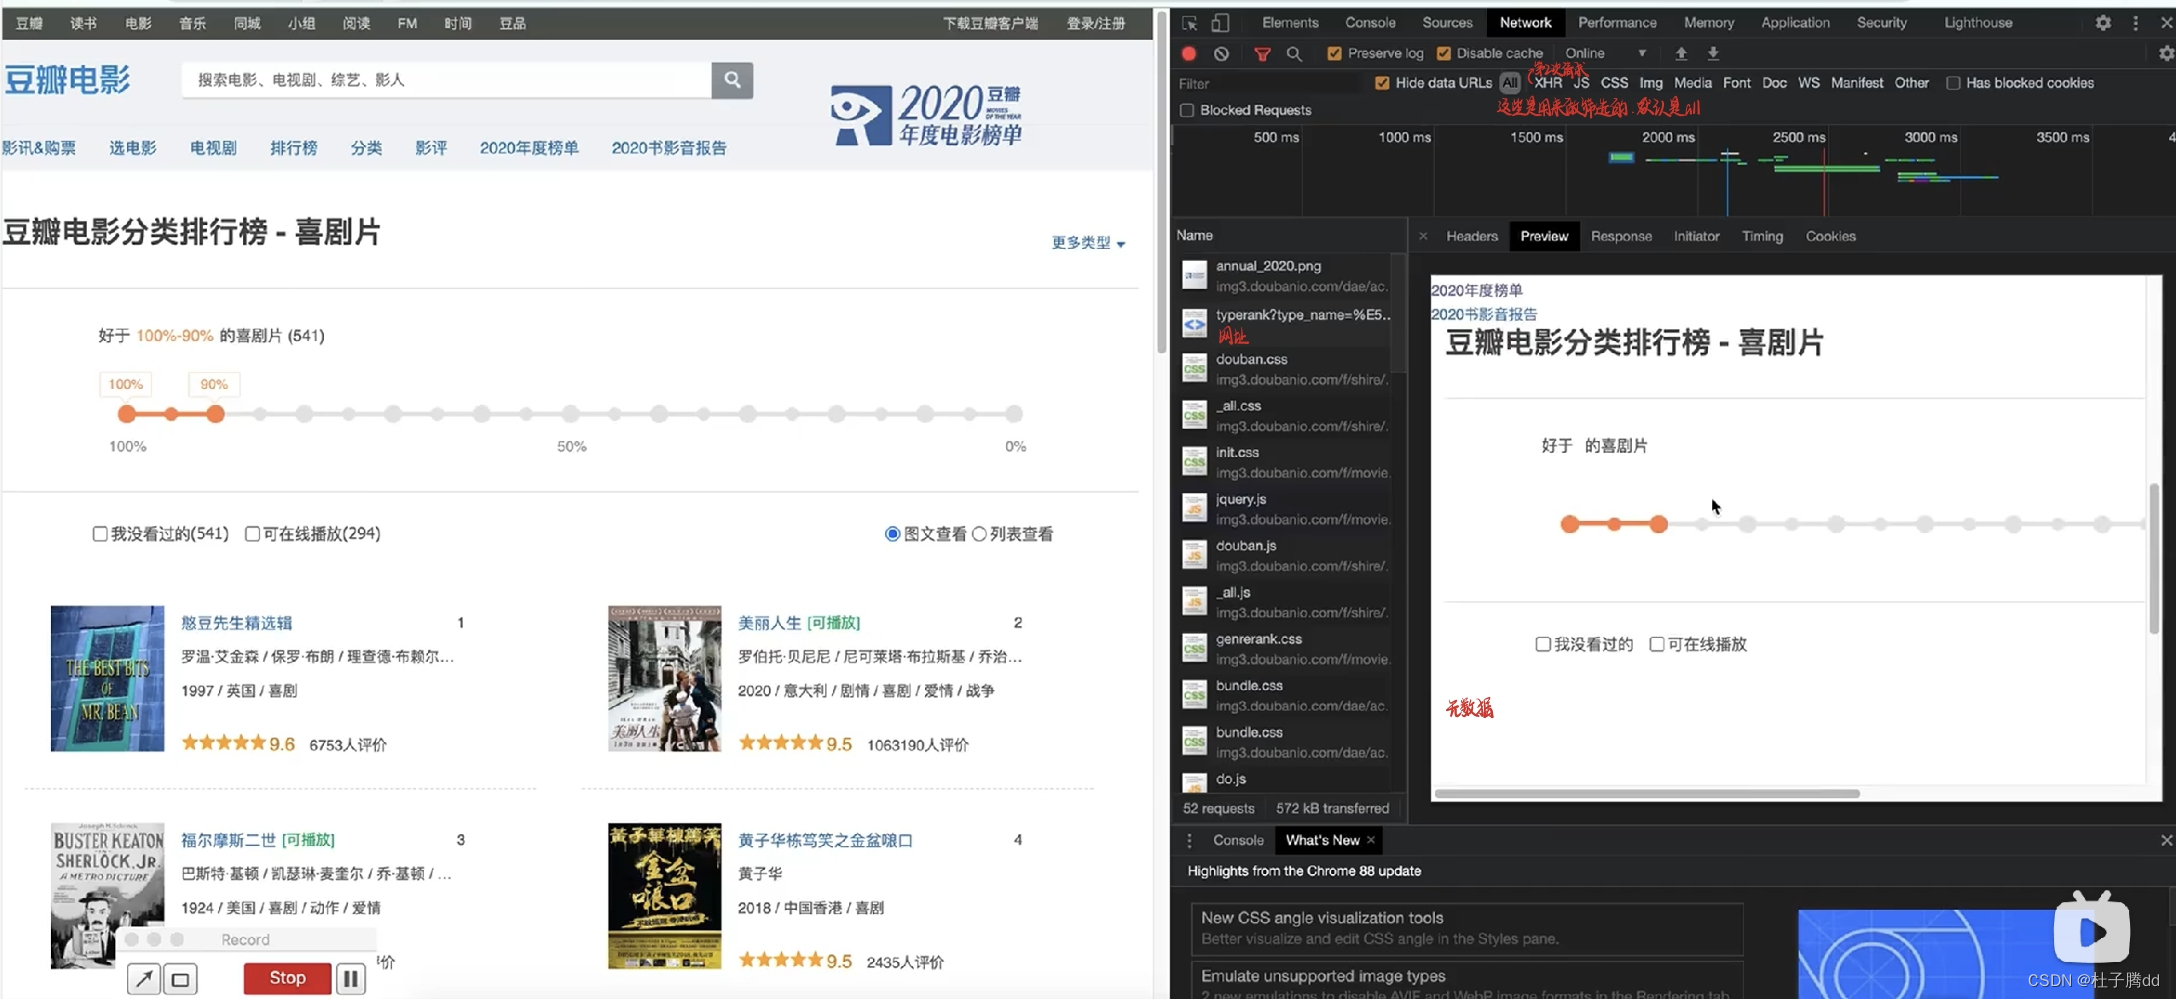Click the import HAR upload icon

[1681, 54]
